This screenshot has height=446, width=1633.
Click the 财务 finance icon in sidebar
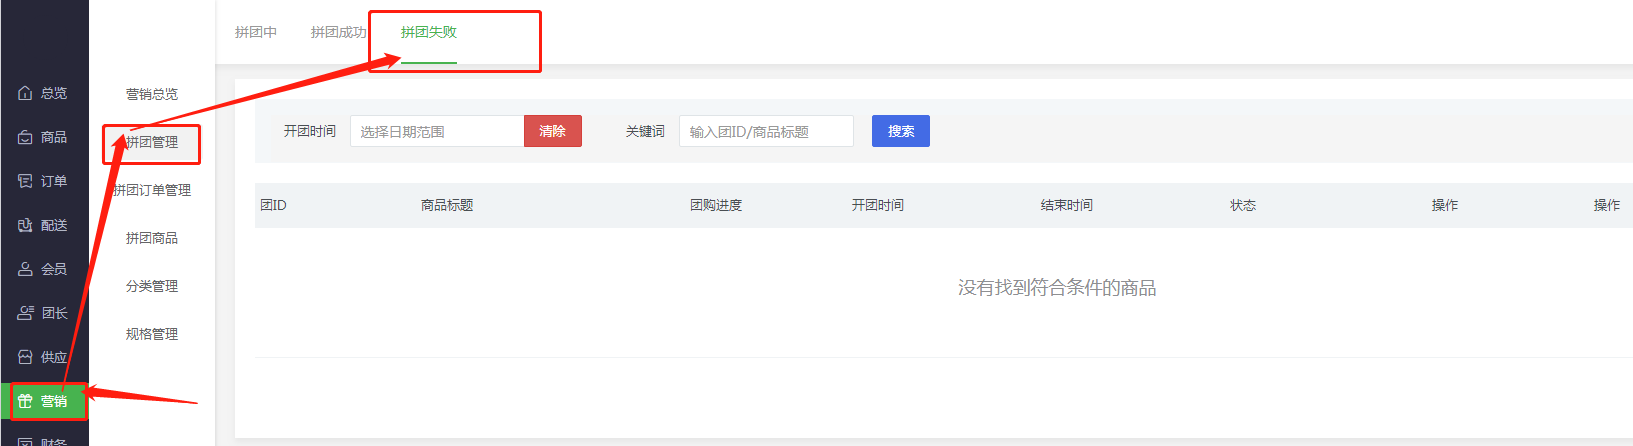pos(25,442)
